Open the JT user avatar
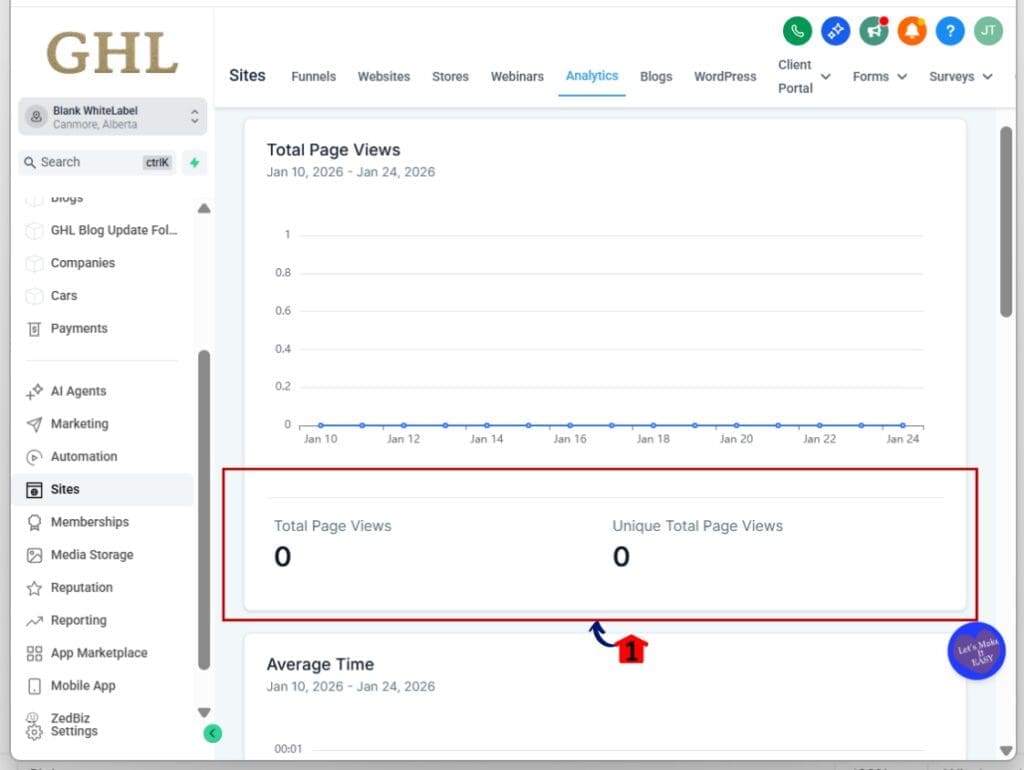The image size is (1024, 770). (988, 31)
